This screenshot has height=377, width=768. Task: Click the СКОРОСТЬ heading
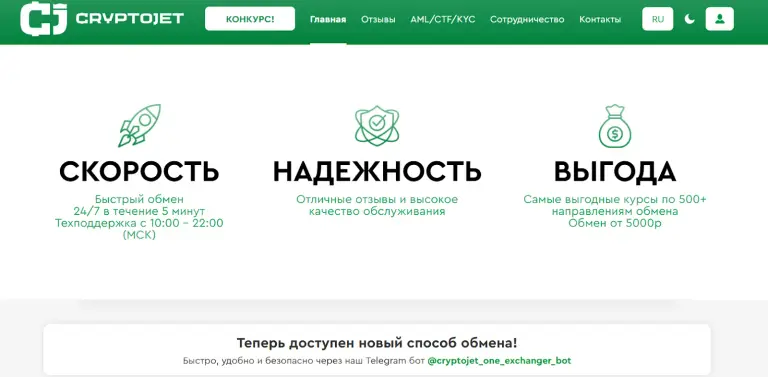(x=140, y=171)
